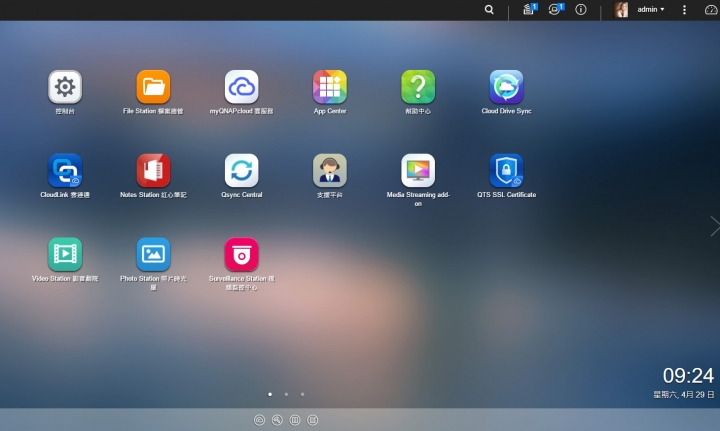This screenshot has width=720, height=431.
Task: Open the Control Panel gear icon
Action: tap(65, 87)
